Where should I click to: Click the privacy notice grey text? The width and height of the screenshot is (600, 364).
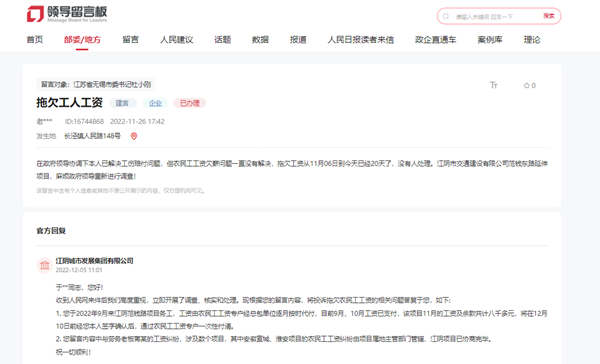pyautogui.click(x=121, y=191)
